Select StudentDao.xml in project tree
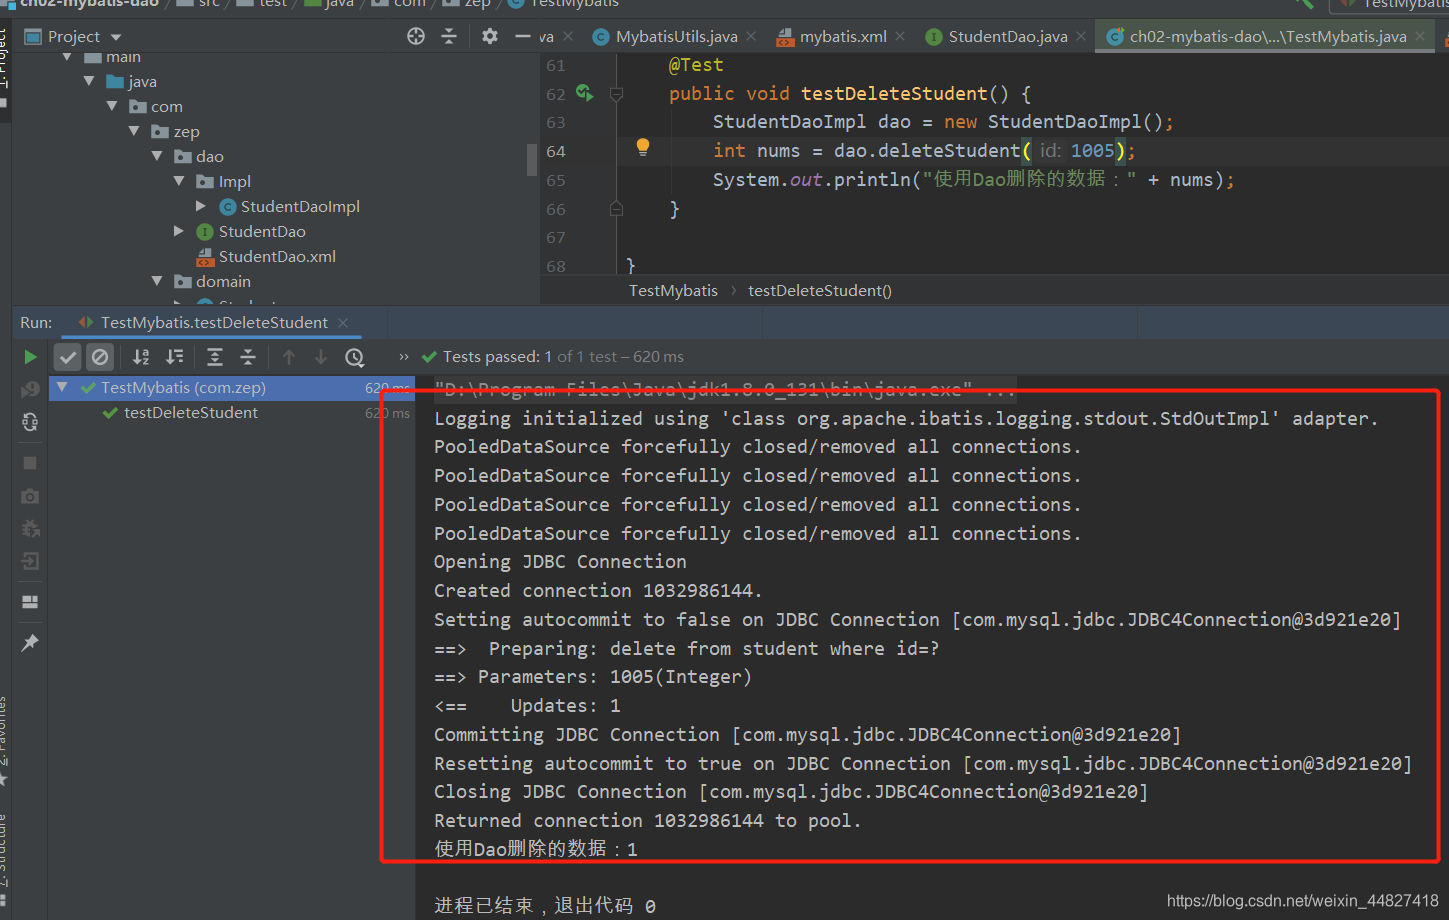 pyautogui.click(x=277, y=257)
